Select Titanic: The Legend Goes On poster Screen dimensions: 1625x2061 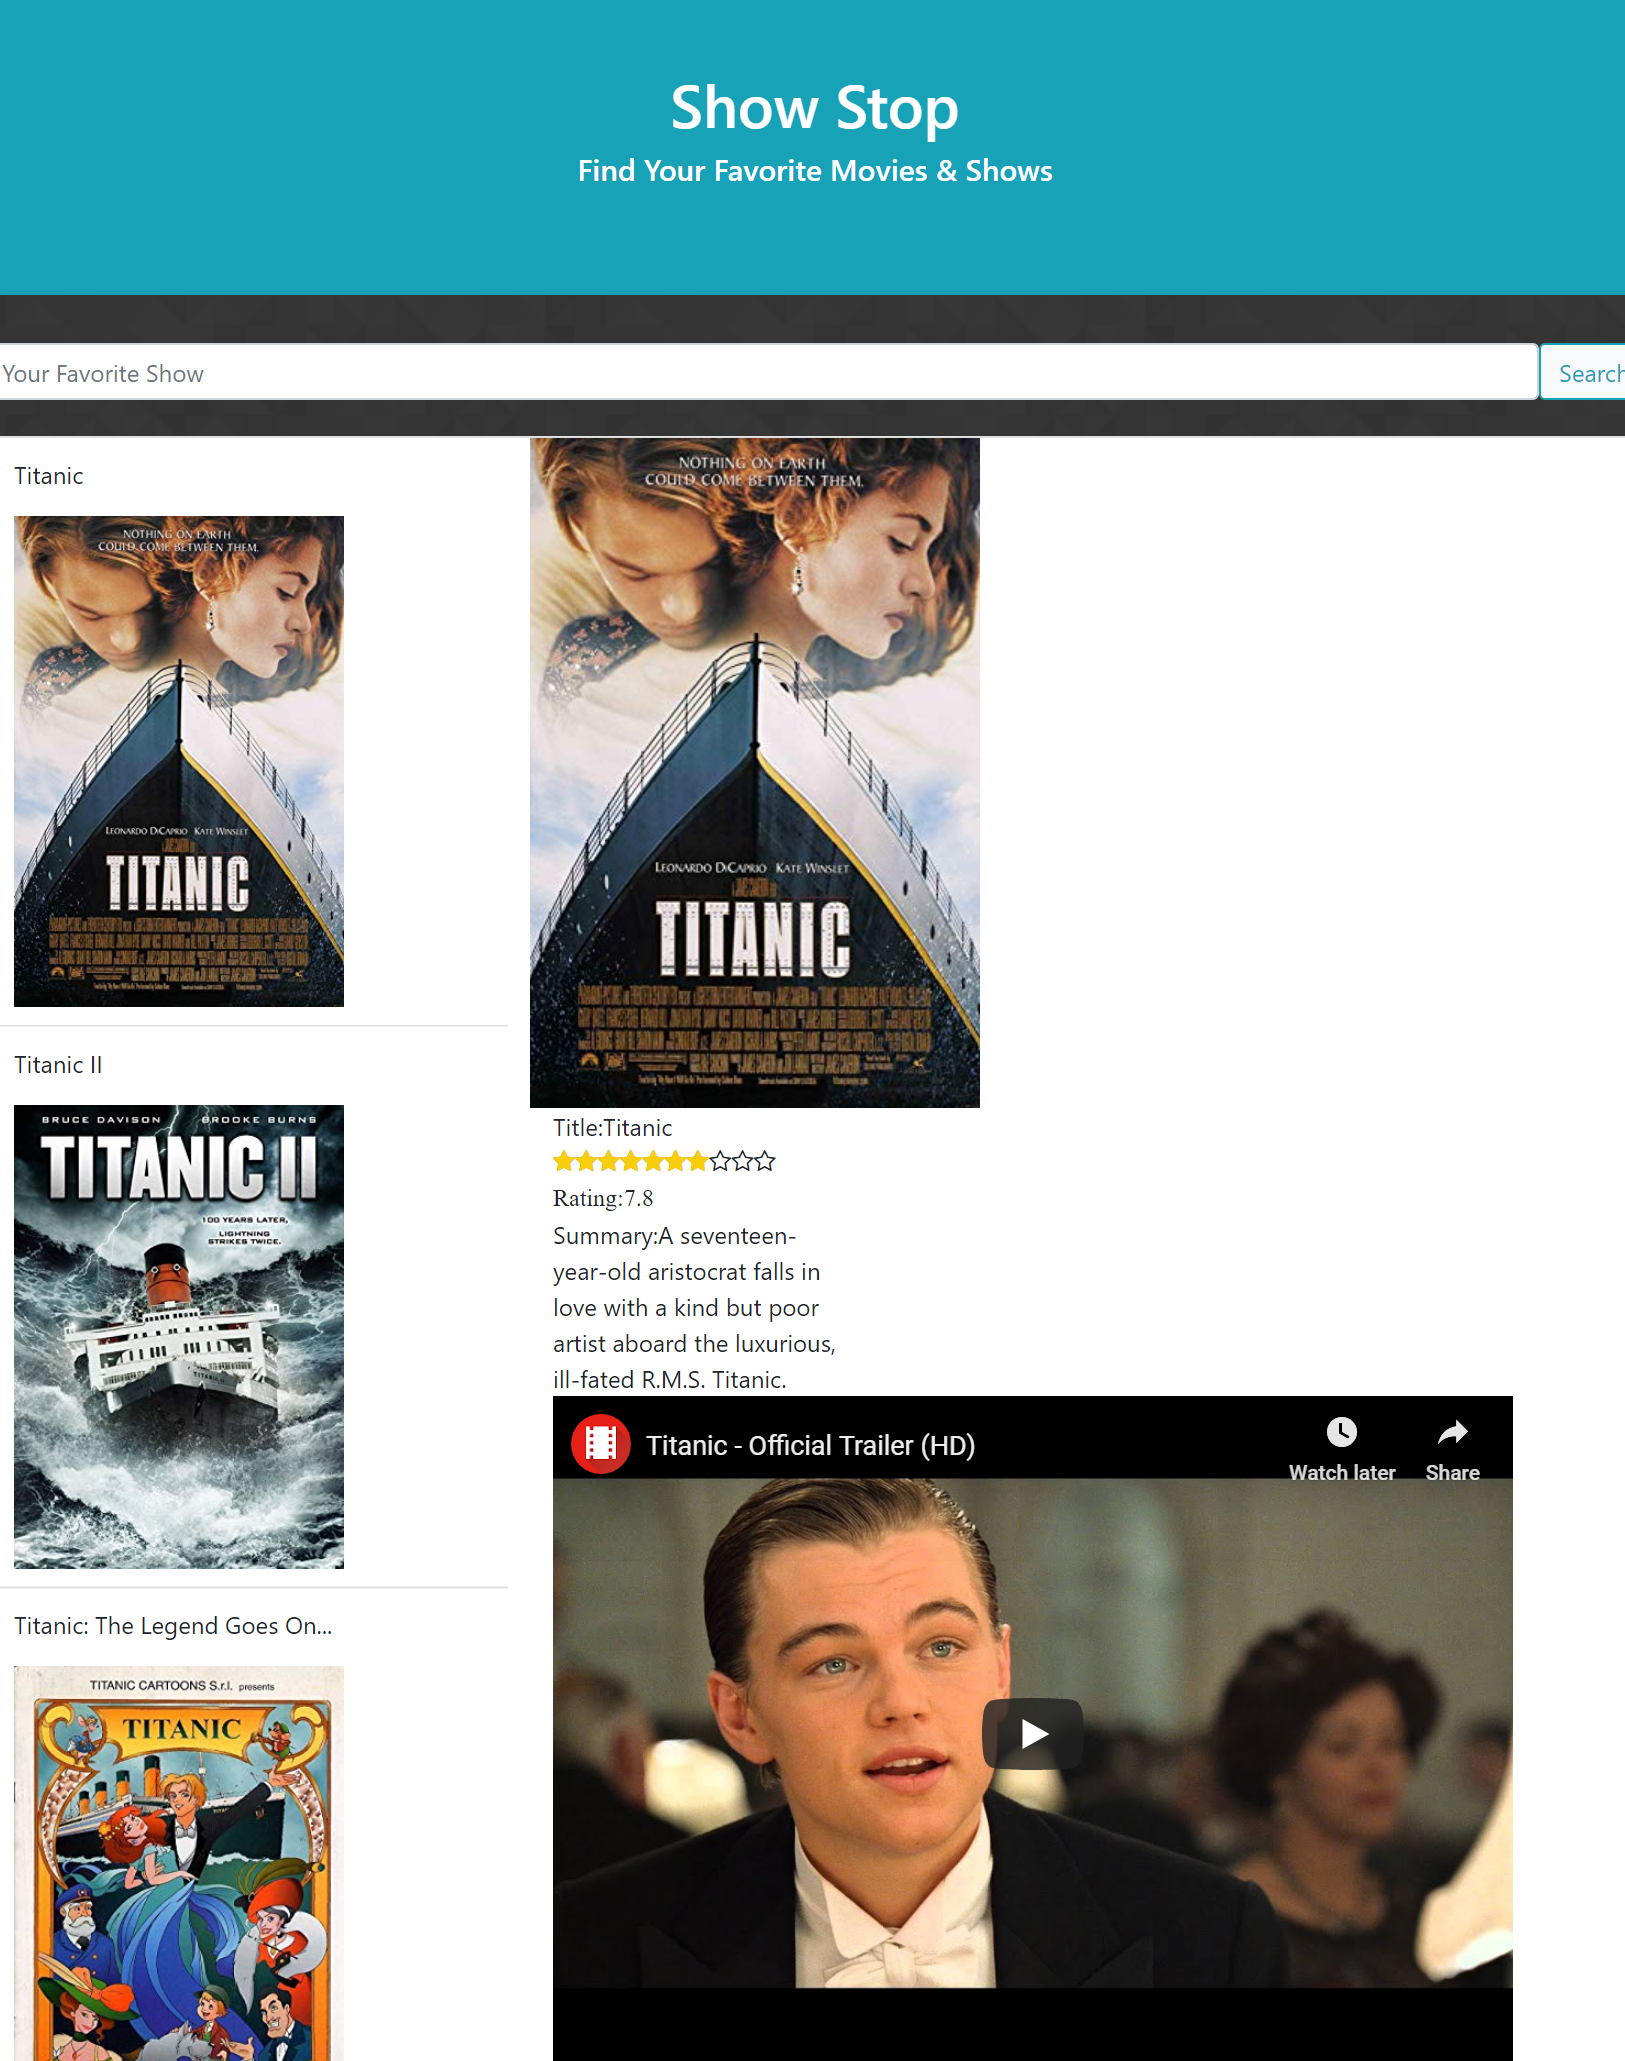[x=179, y=1863]
